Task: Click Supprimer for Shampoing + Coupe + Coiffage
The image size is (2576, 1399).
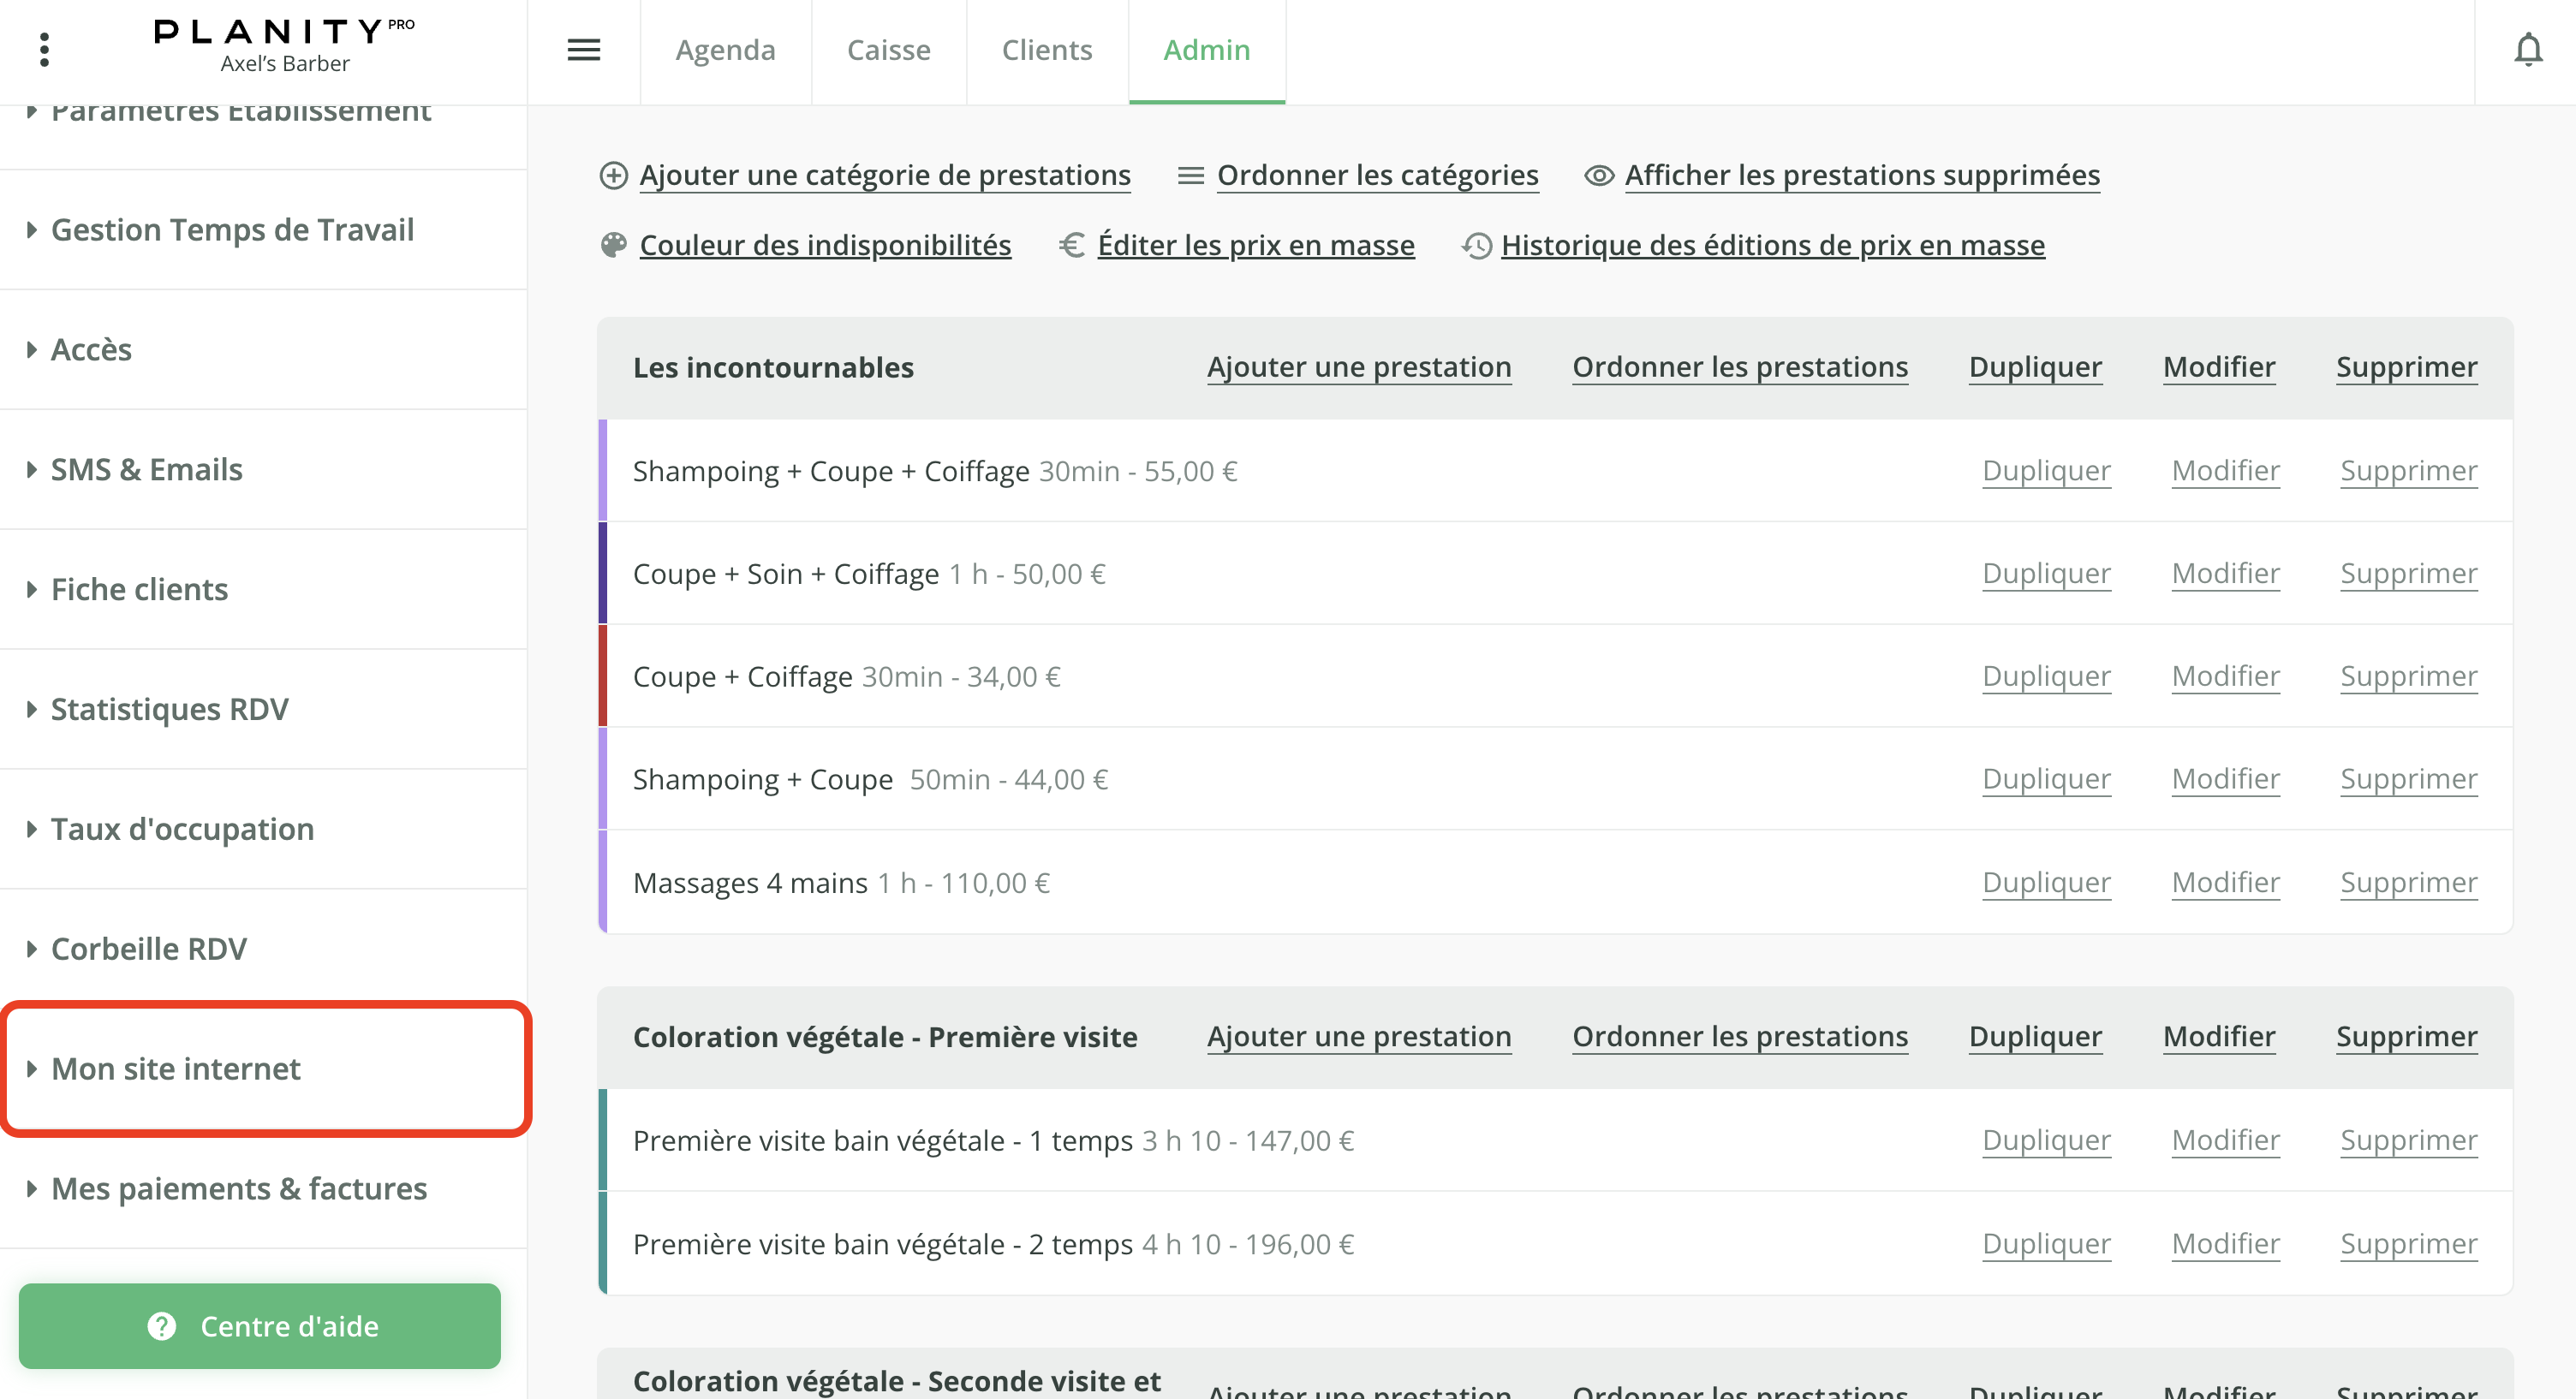Action: click(x=2408, y=470)
